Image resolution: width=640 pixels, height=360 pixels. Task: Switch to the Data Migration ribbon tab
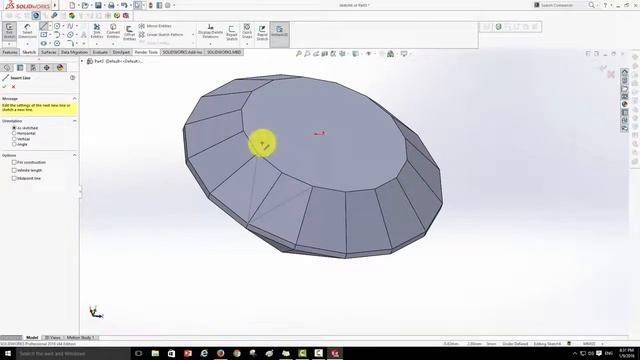[x=74, y=52]
